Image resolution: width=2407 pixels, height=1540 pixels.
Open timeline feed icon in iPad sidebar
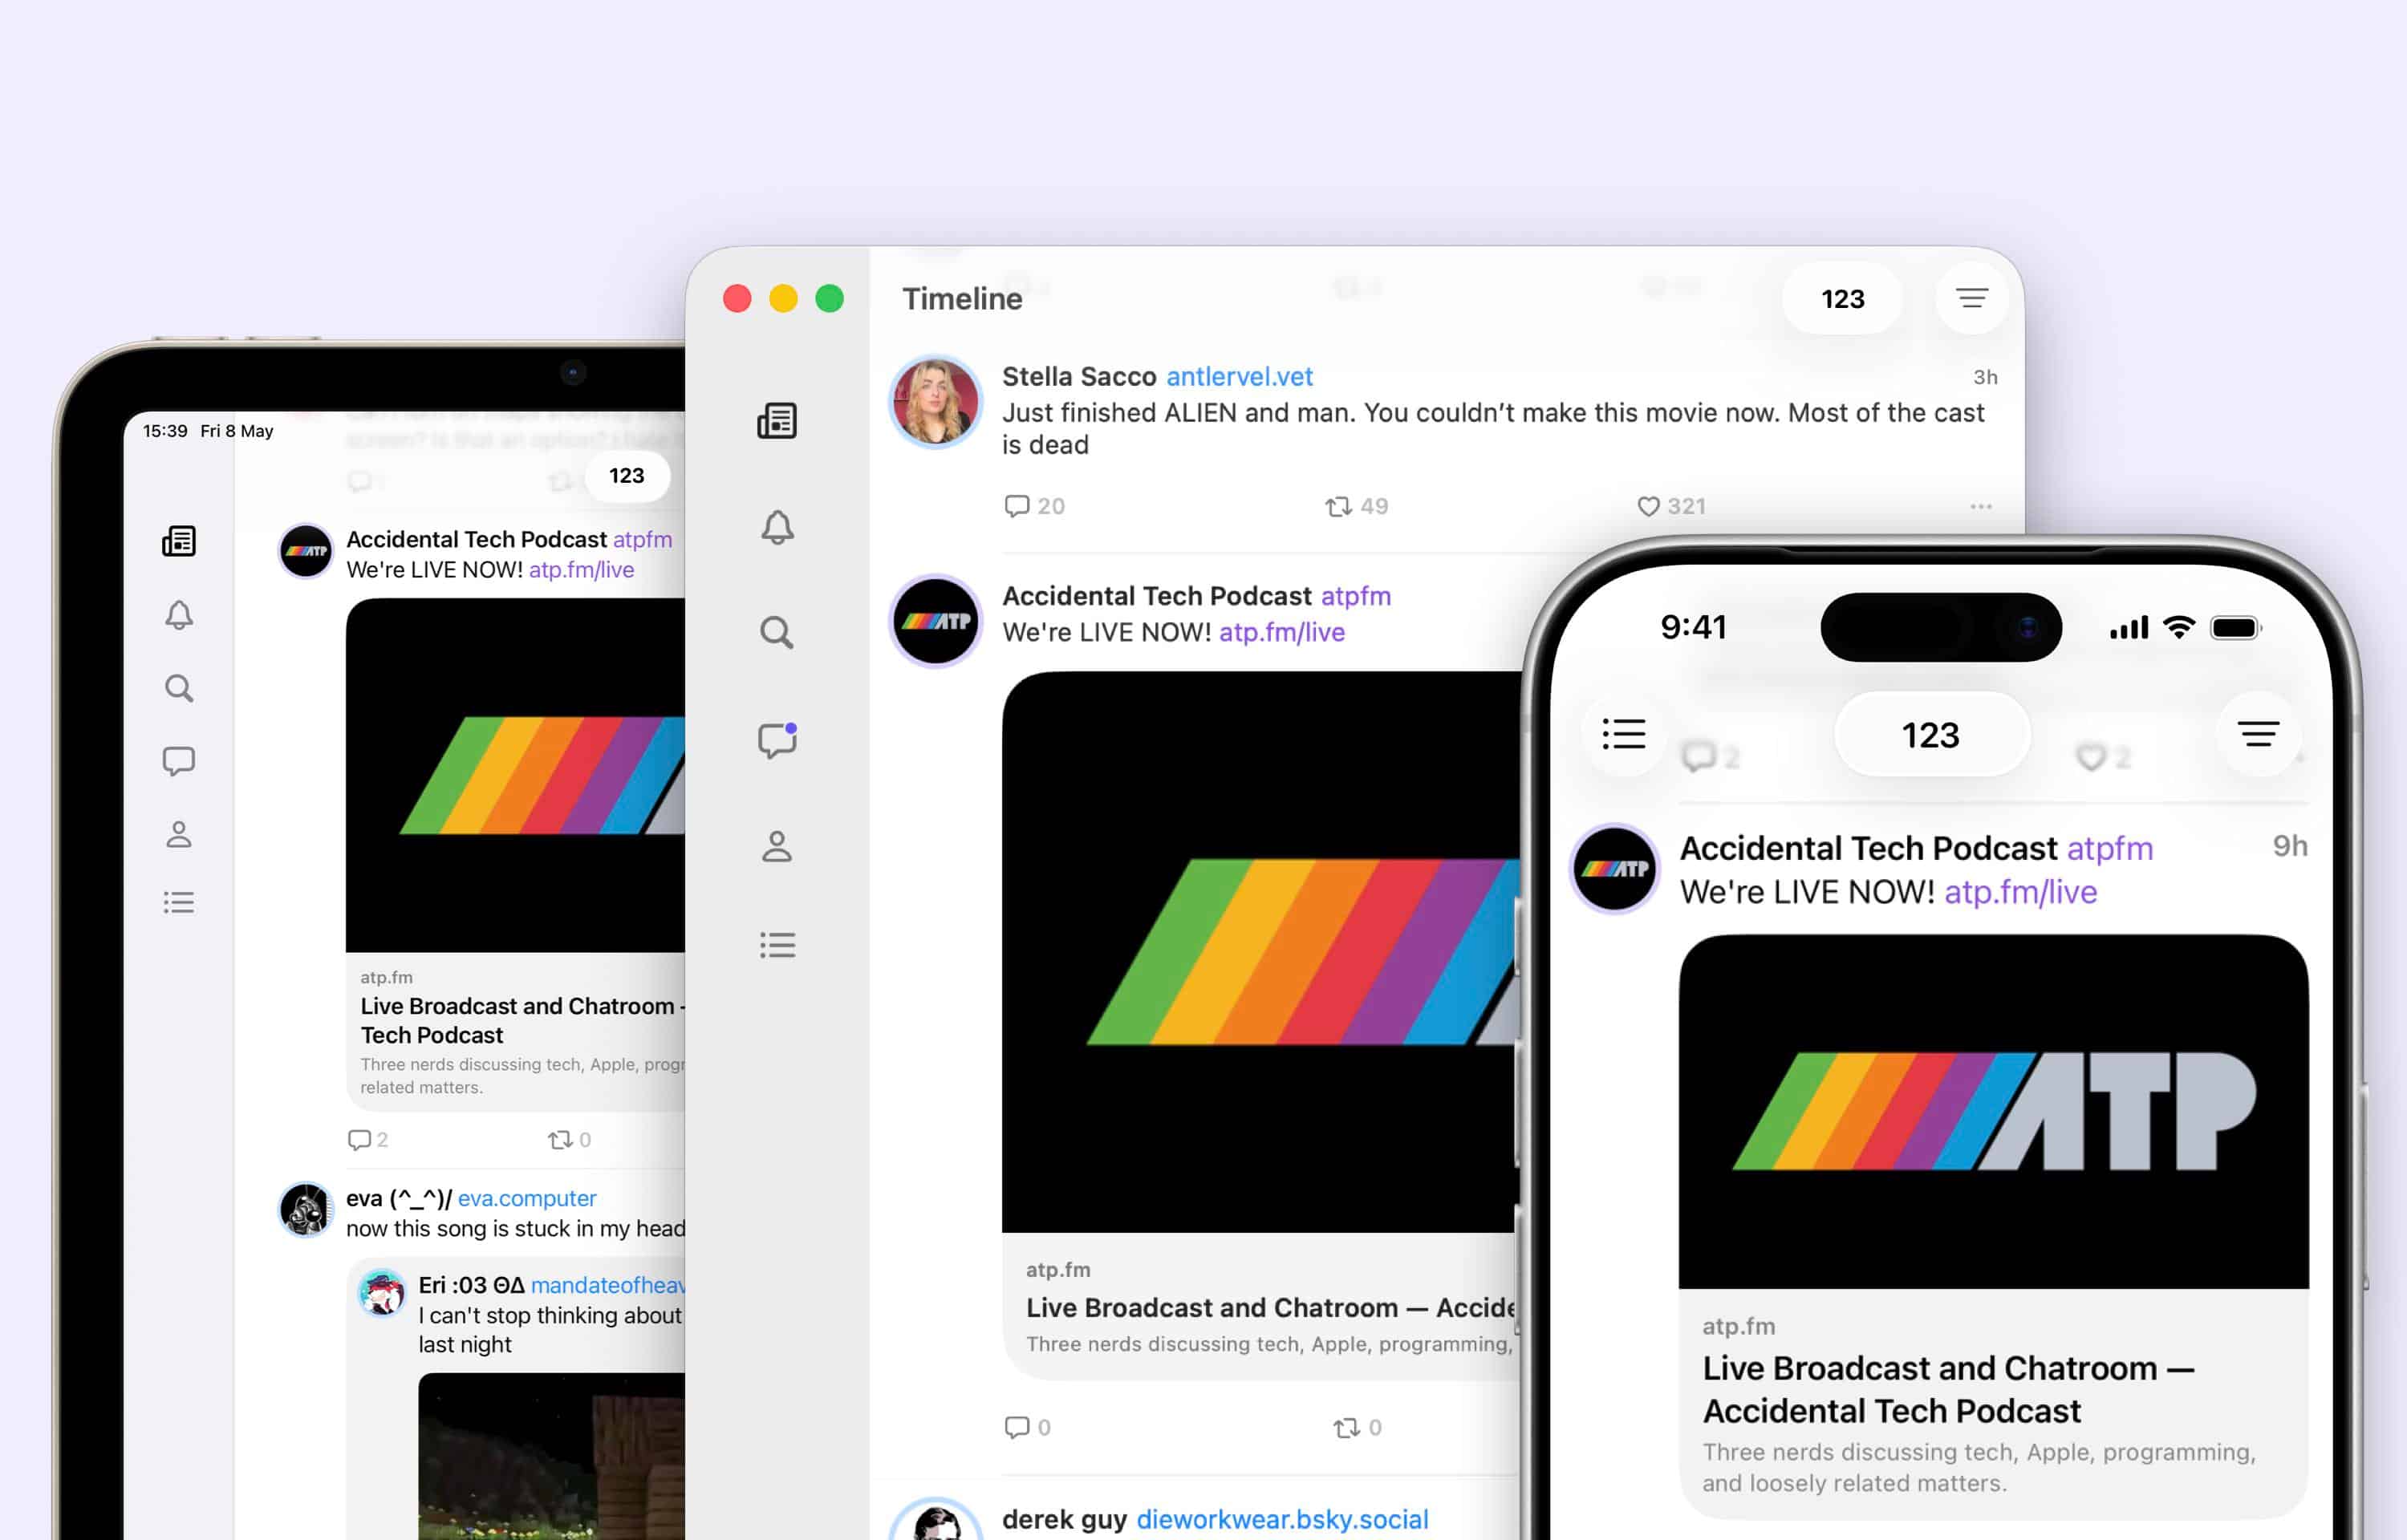179,541
